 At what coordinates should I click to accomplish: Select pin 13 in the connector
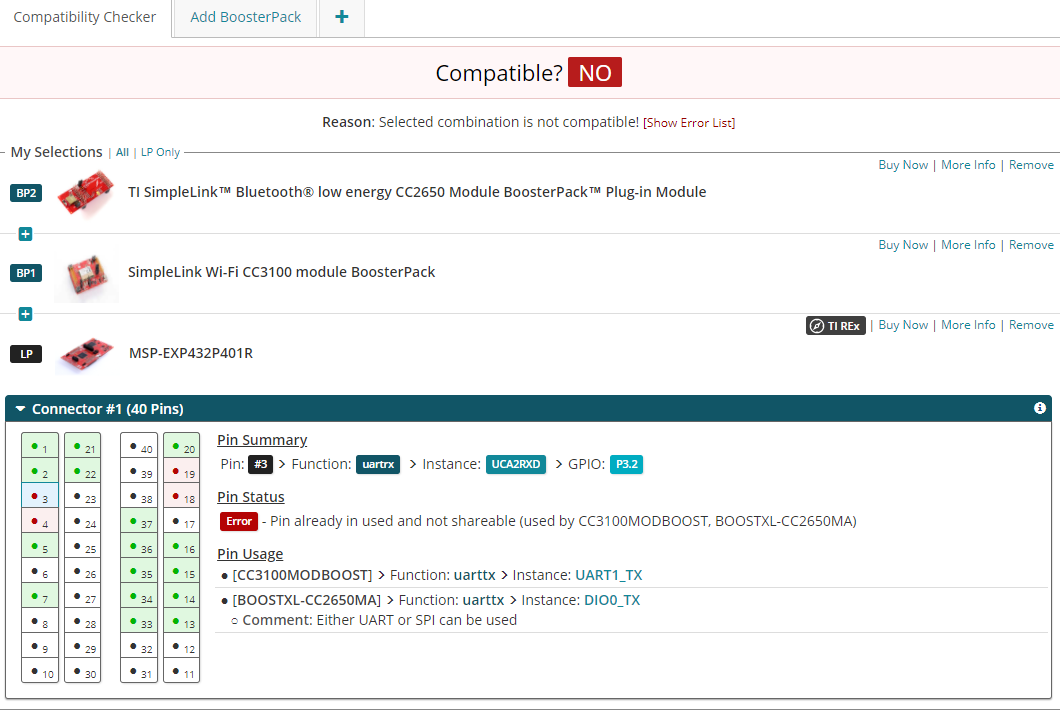point(182,621)
